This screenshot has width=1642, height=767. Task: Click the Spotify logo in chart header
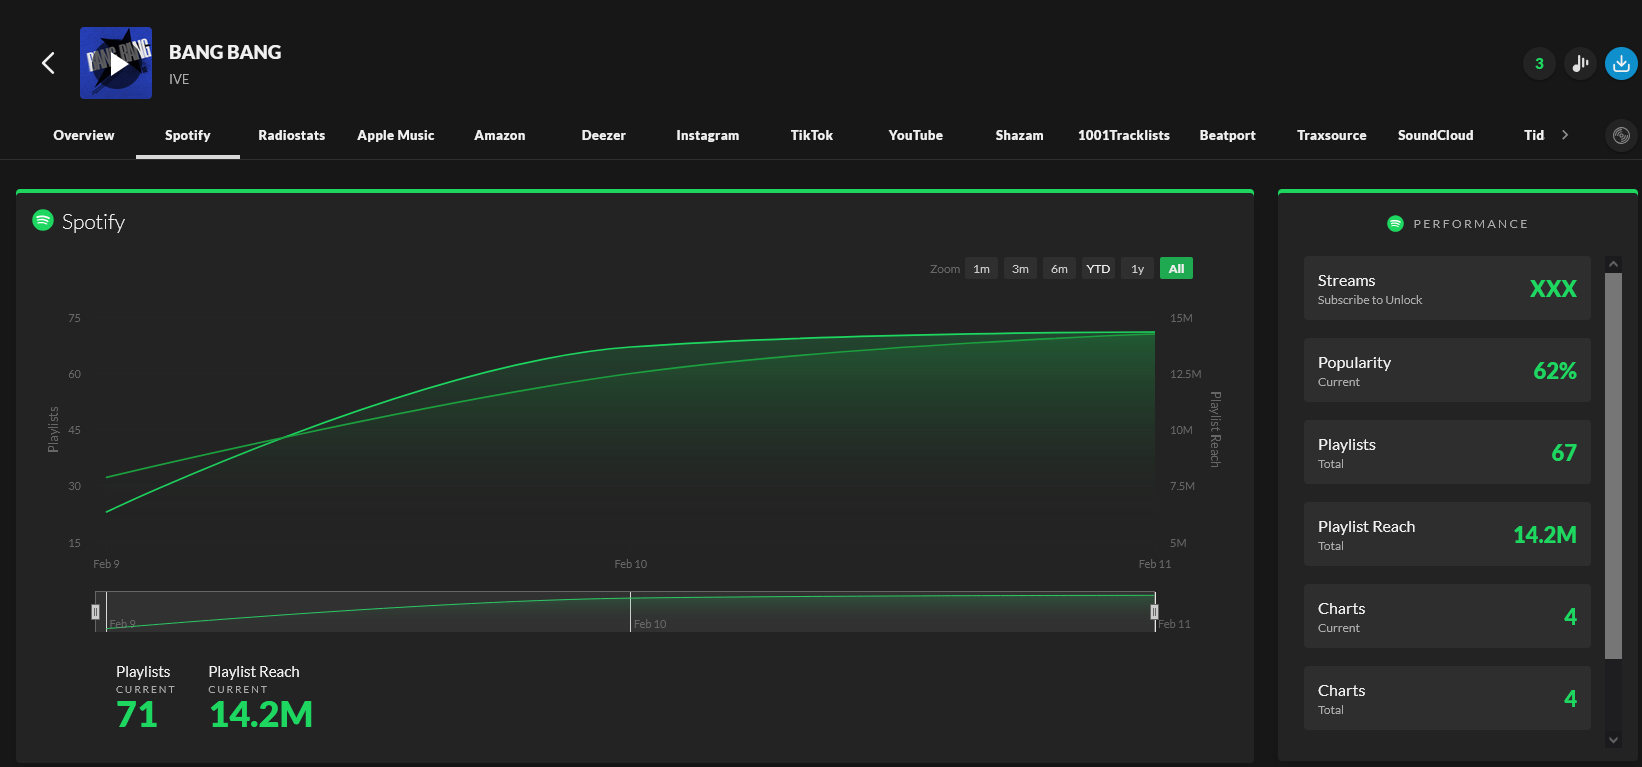[x=43, y=220]
